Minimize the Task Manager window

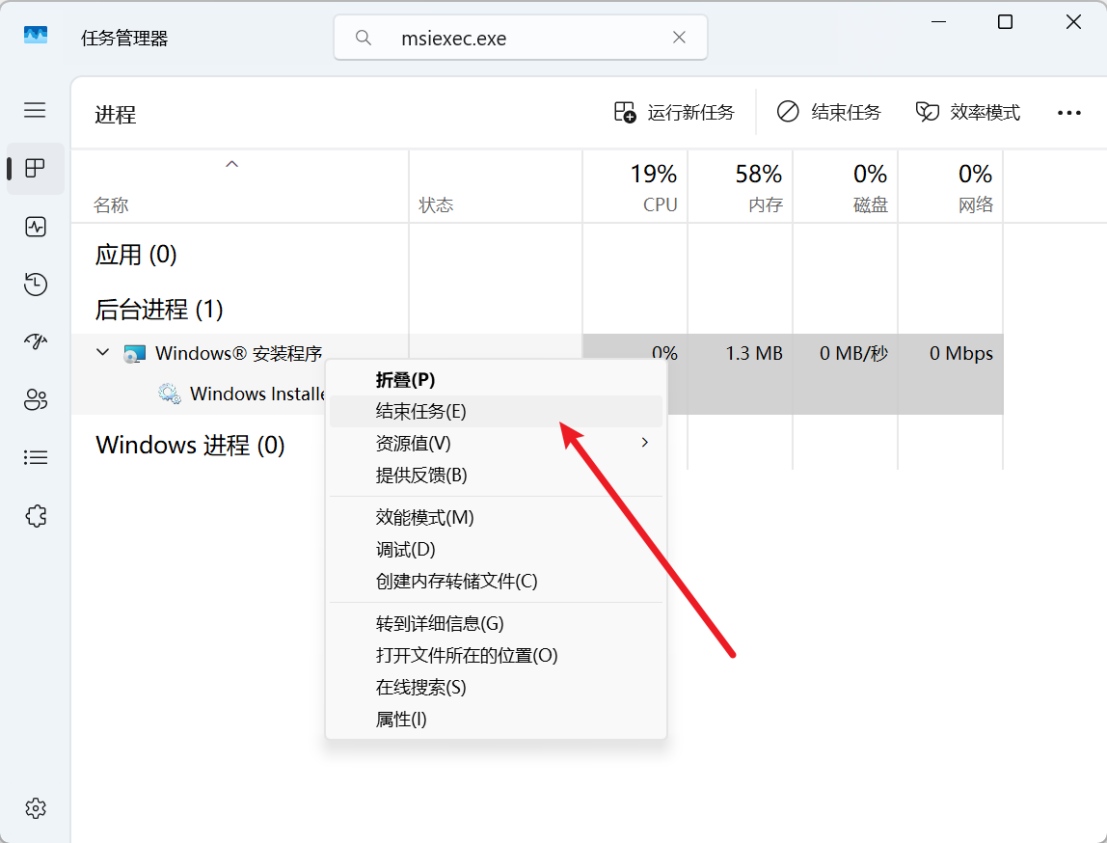pos(938,22)
